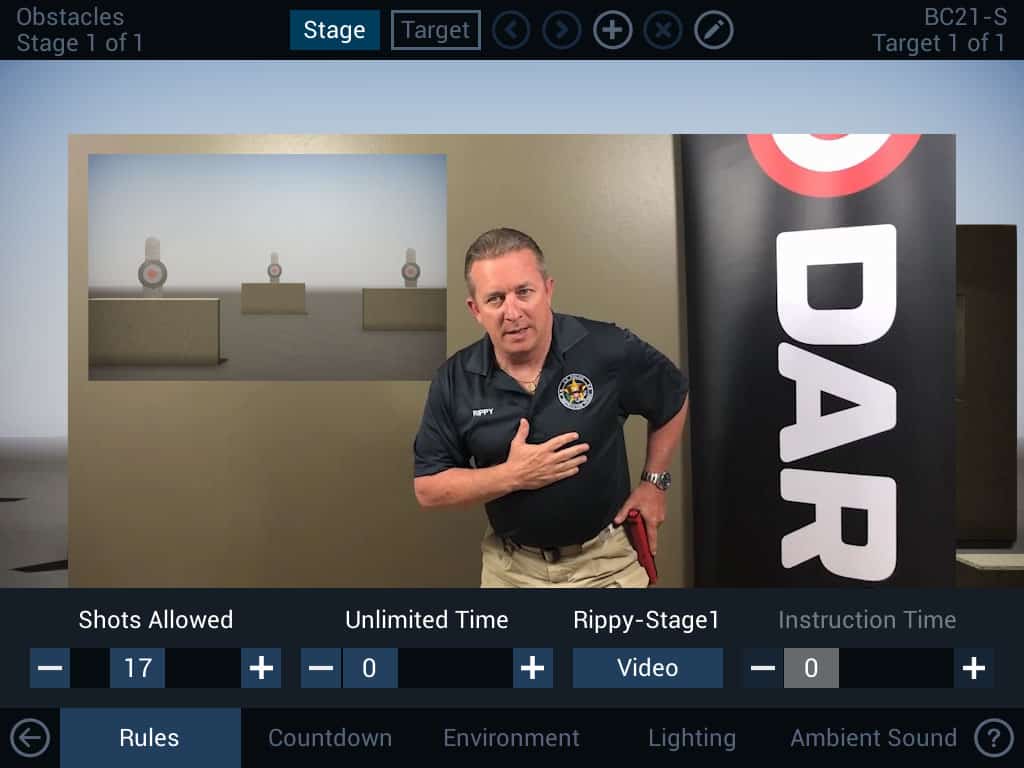The image size is (1024, 768).
Task: Click 'Obstacles' title text
Action: pyautogui.click(x=70, y=17)
